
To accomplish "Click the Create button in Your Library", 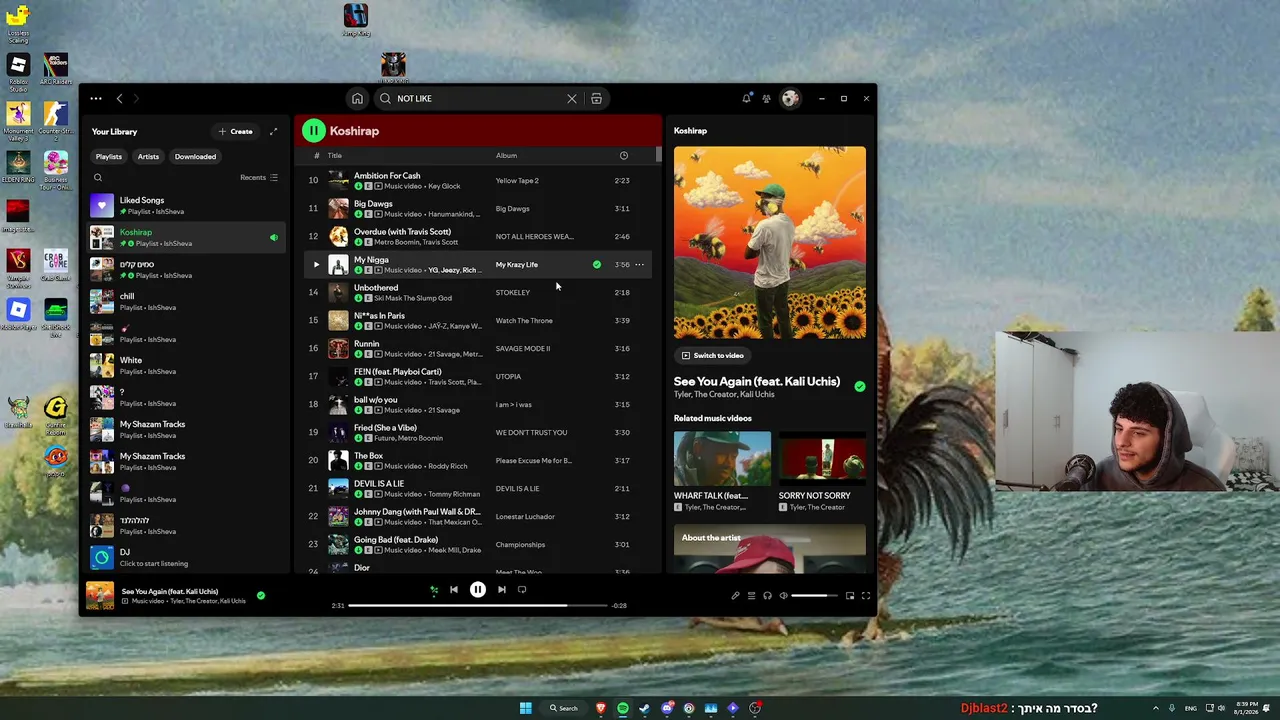I will coord(236,131).
